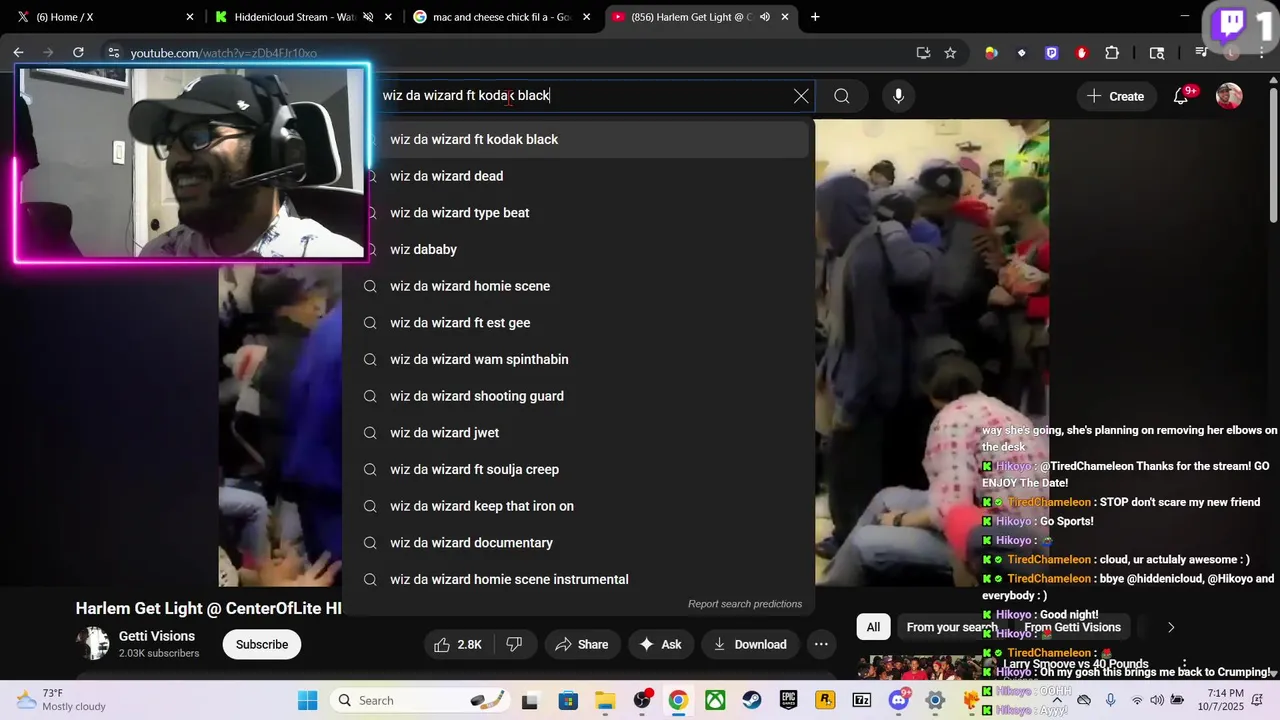Select 'From Getti Visions' chip
The height and width of the screenshot is (720, 1280).
point(1072,627)
